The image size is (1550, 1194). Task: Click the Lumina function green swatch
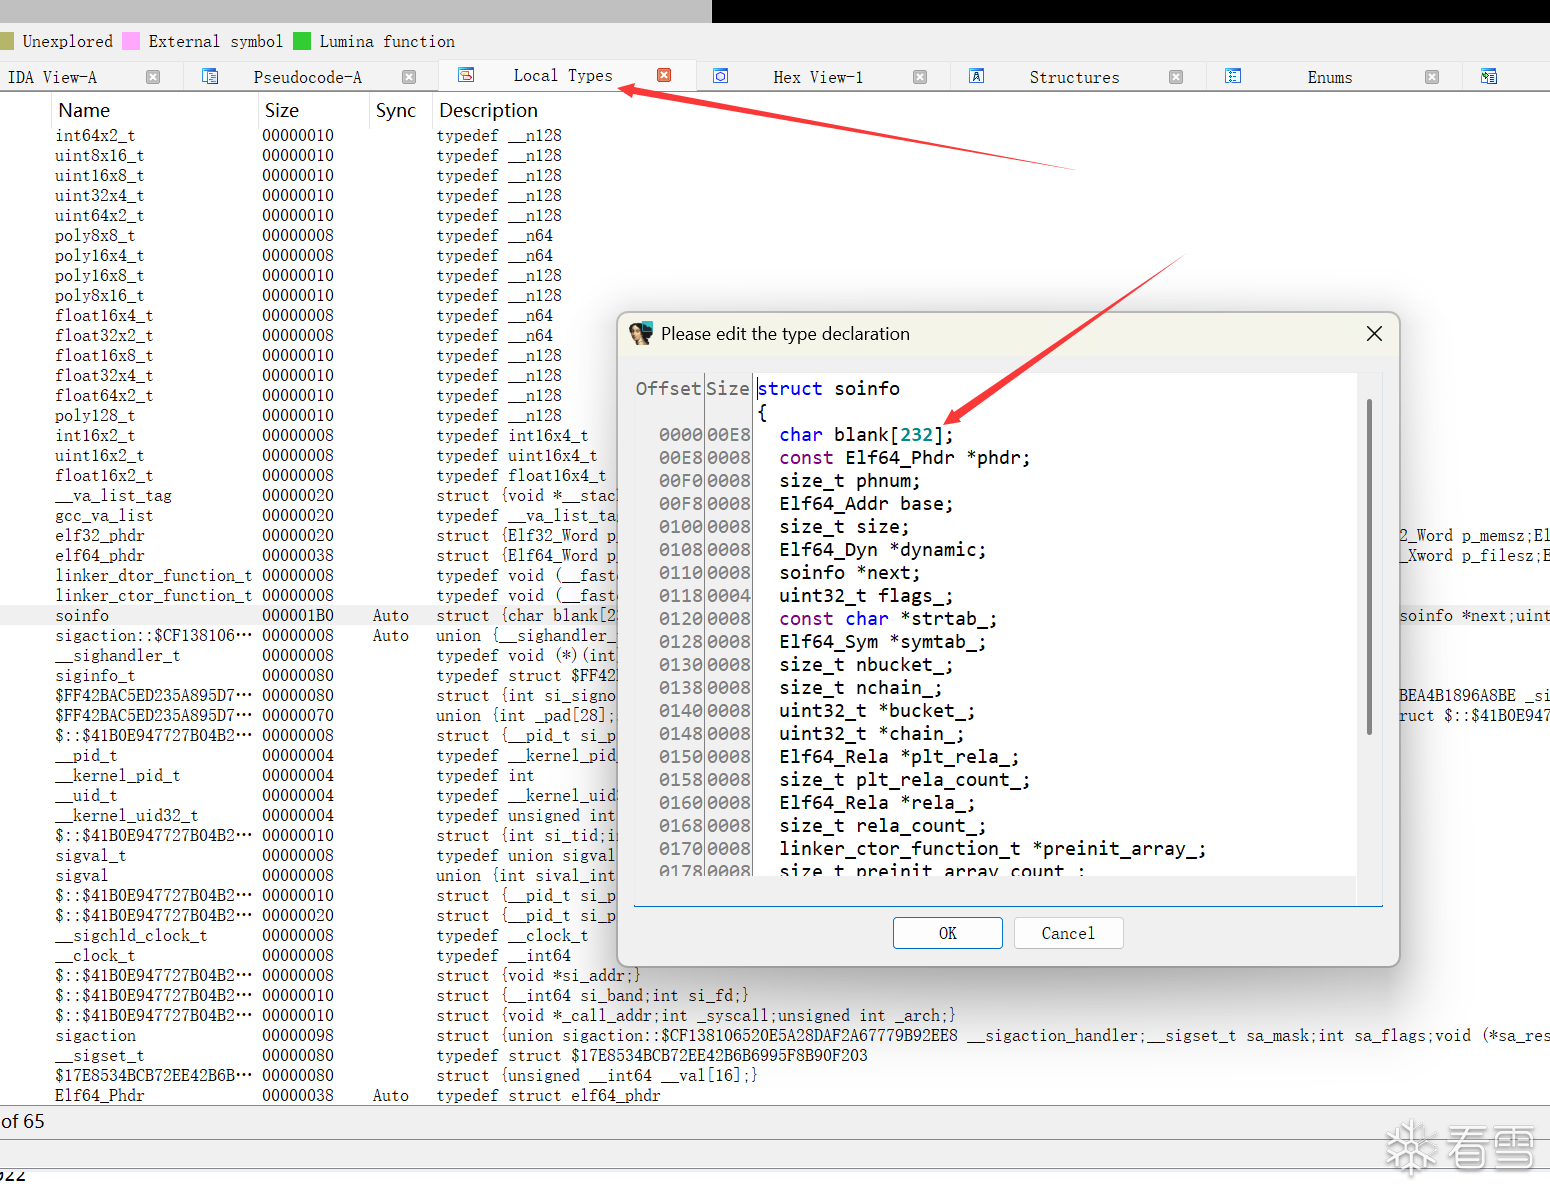pos(302,41)
